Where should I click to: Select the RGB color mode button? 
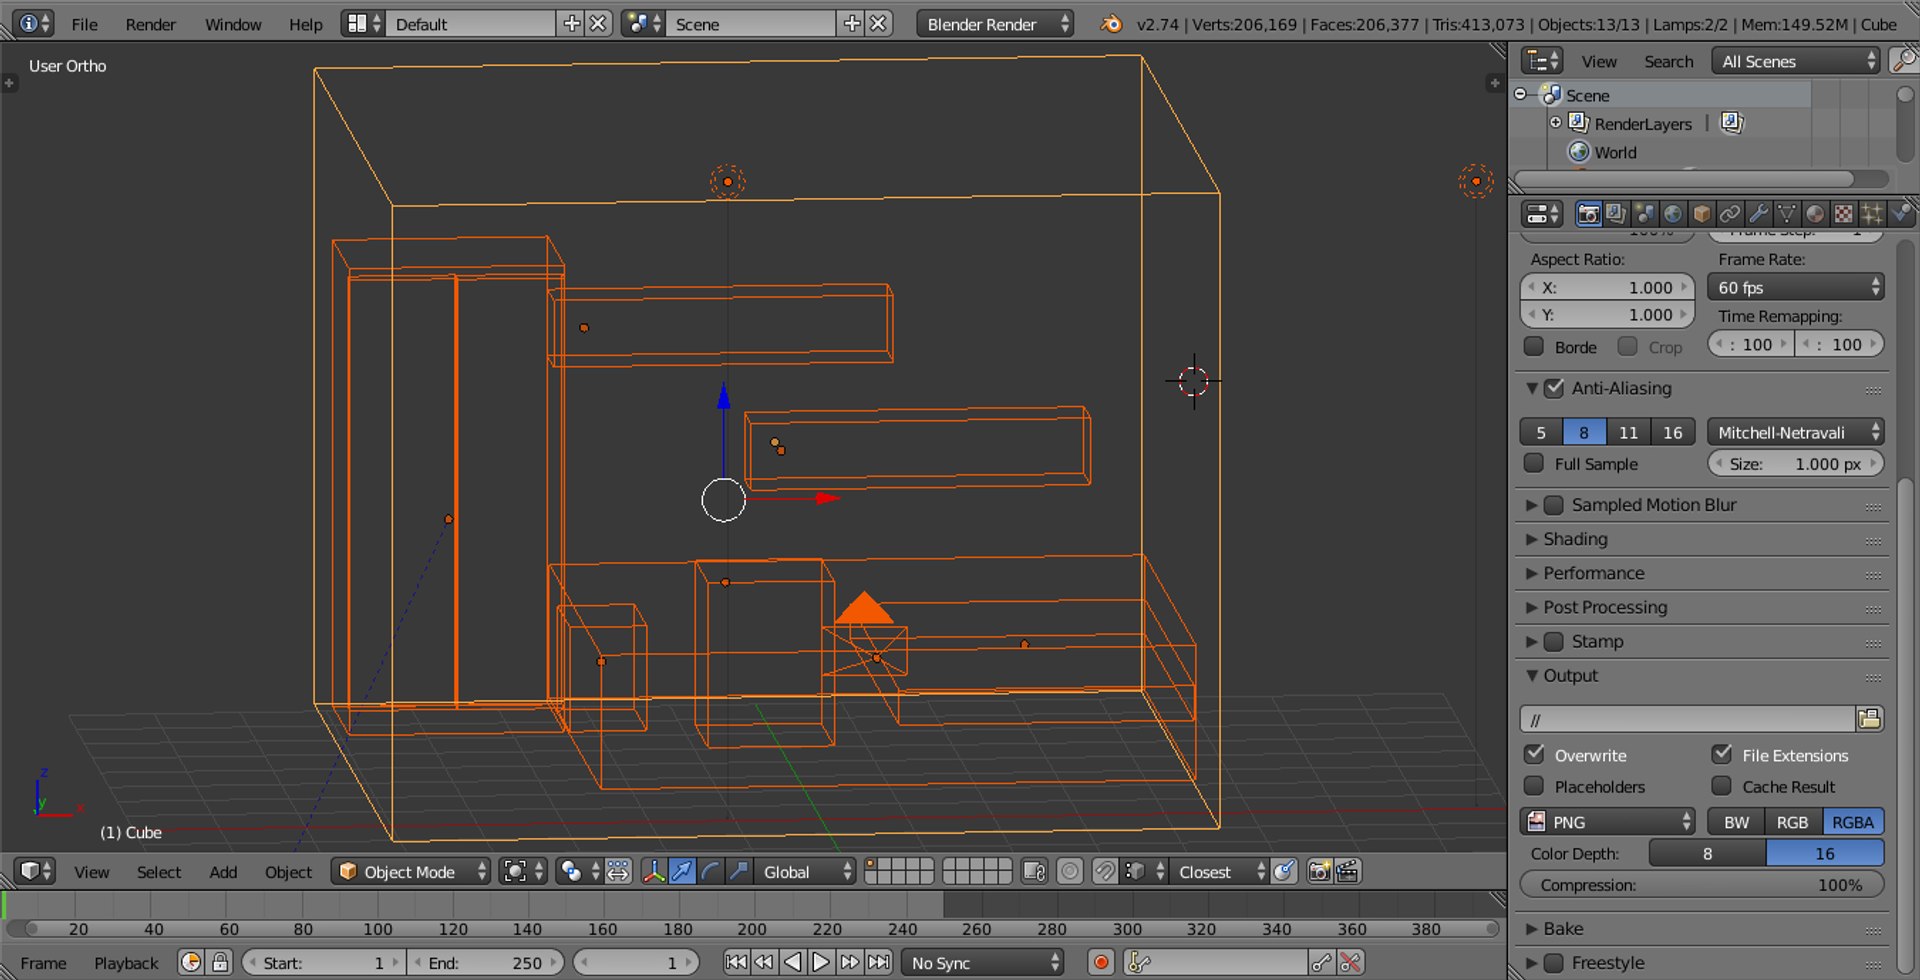coord(1792,822)
